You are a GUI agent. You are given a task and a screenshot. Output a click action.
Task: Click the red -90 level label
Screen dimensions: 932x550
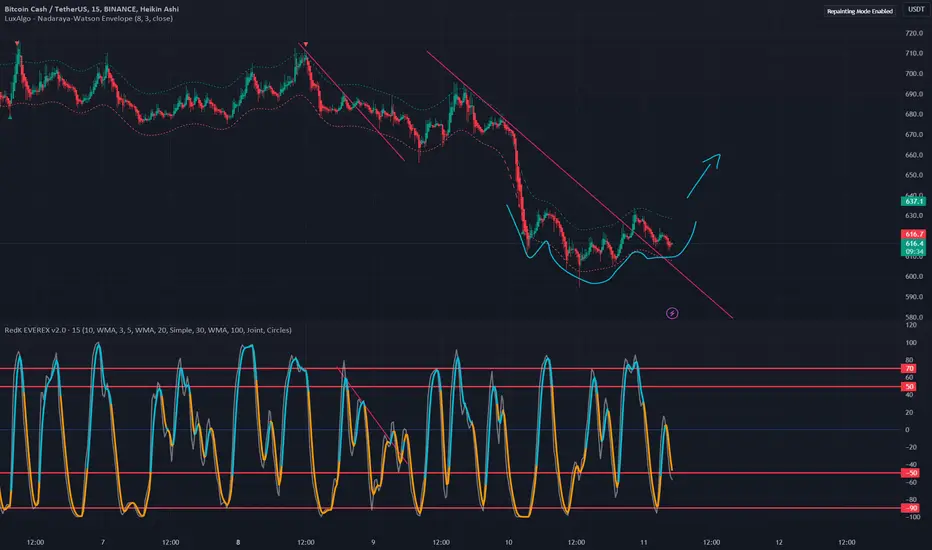click(910, 508)
